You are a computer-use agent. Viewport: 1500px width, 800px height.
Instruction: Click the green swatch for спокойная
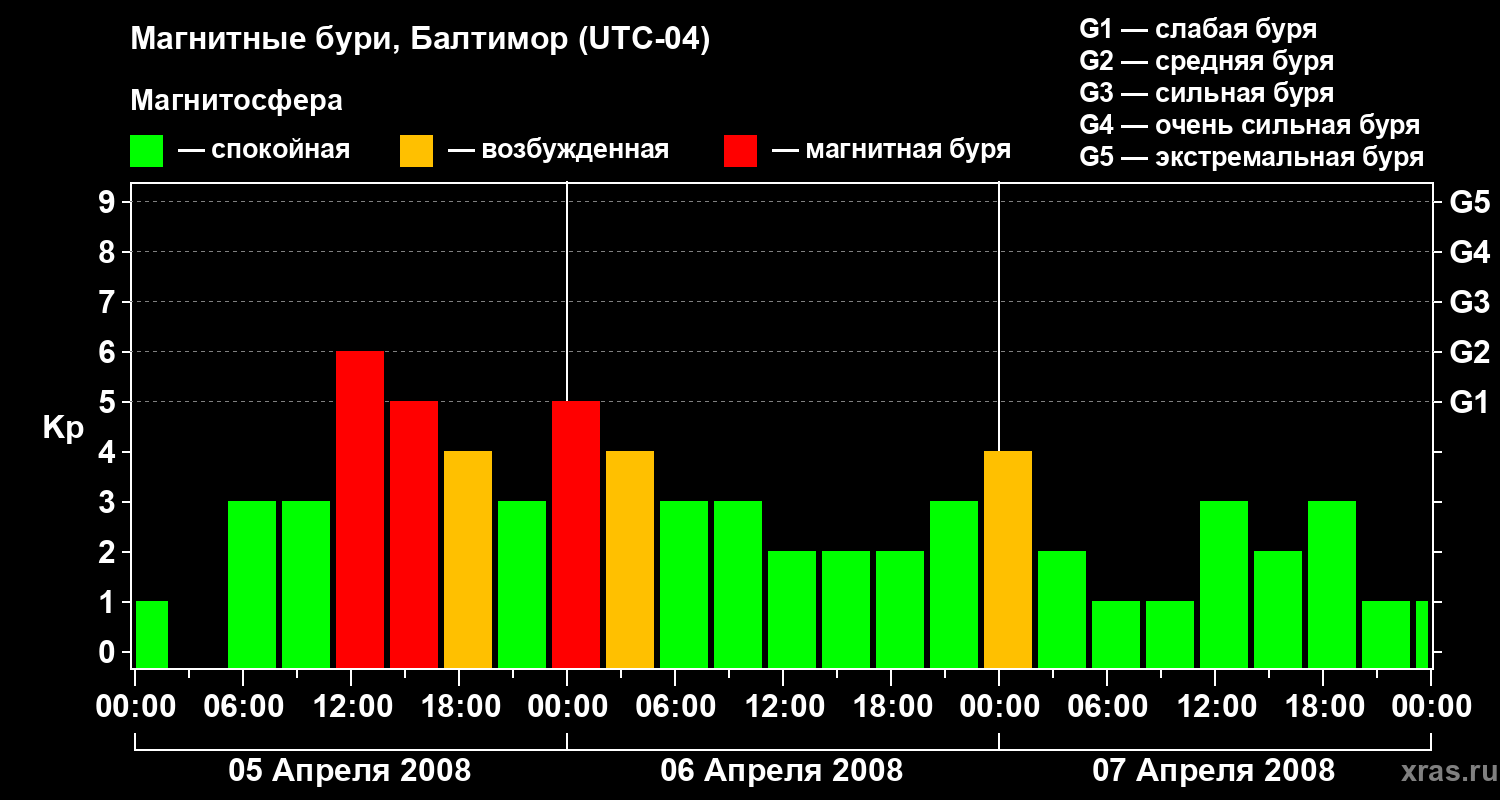(x=147, y=151)
